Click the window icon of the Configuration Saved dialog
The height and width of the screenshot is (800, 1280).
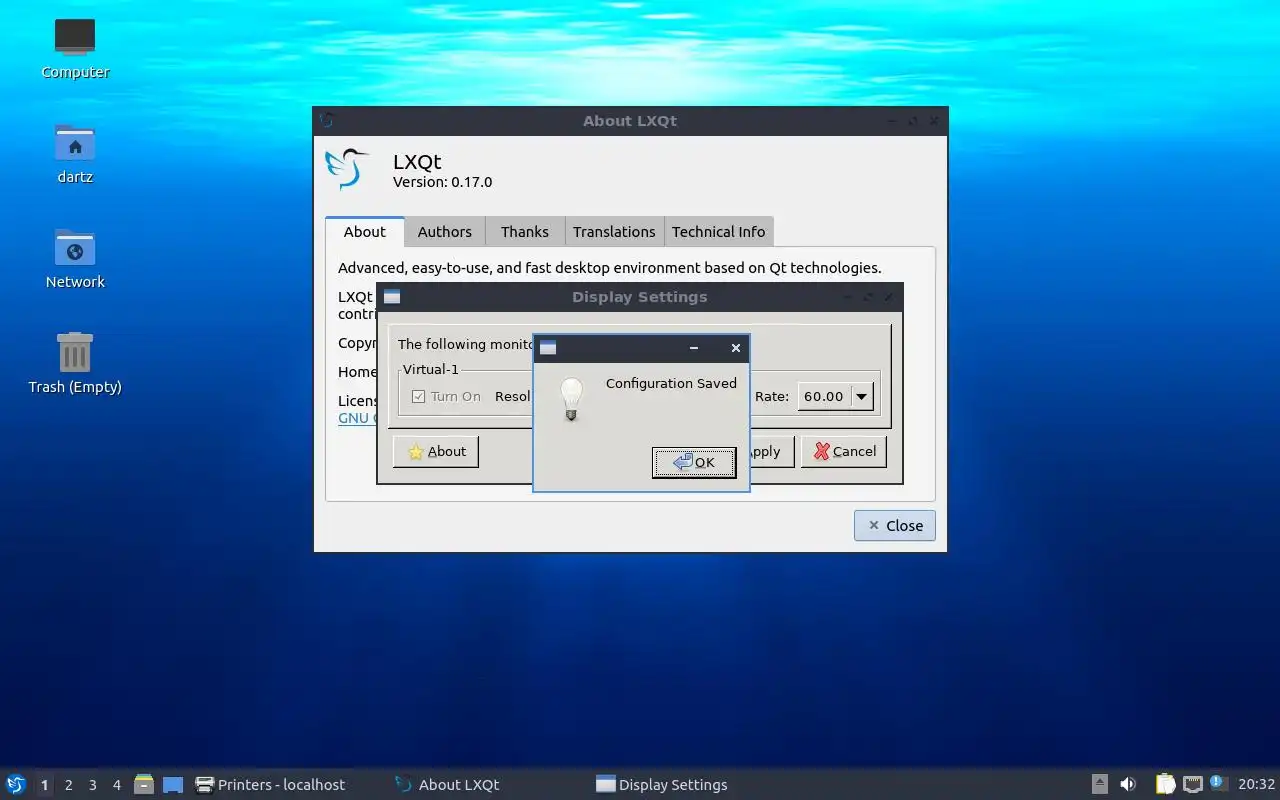coord(548,348)
